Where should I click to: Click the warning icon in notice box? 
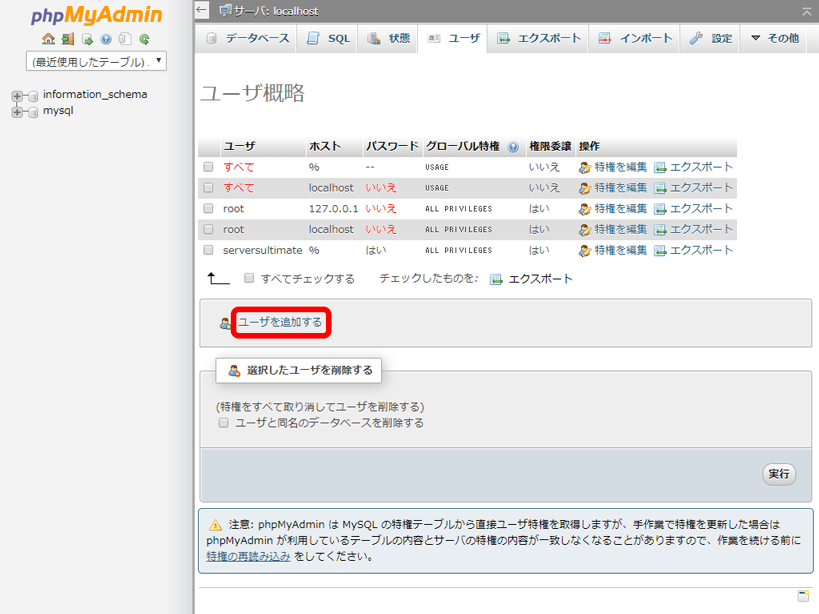(x=215, y=525)
